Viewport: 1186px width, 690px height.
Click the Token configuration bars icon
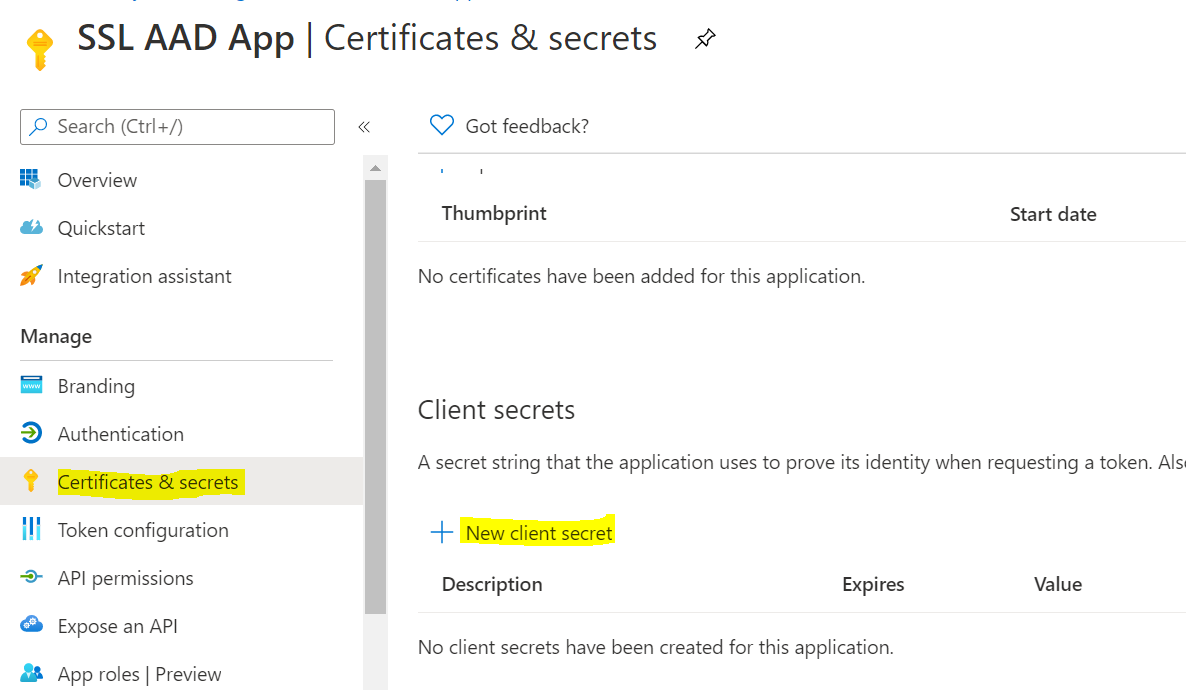[31, 529]
